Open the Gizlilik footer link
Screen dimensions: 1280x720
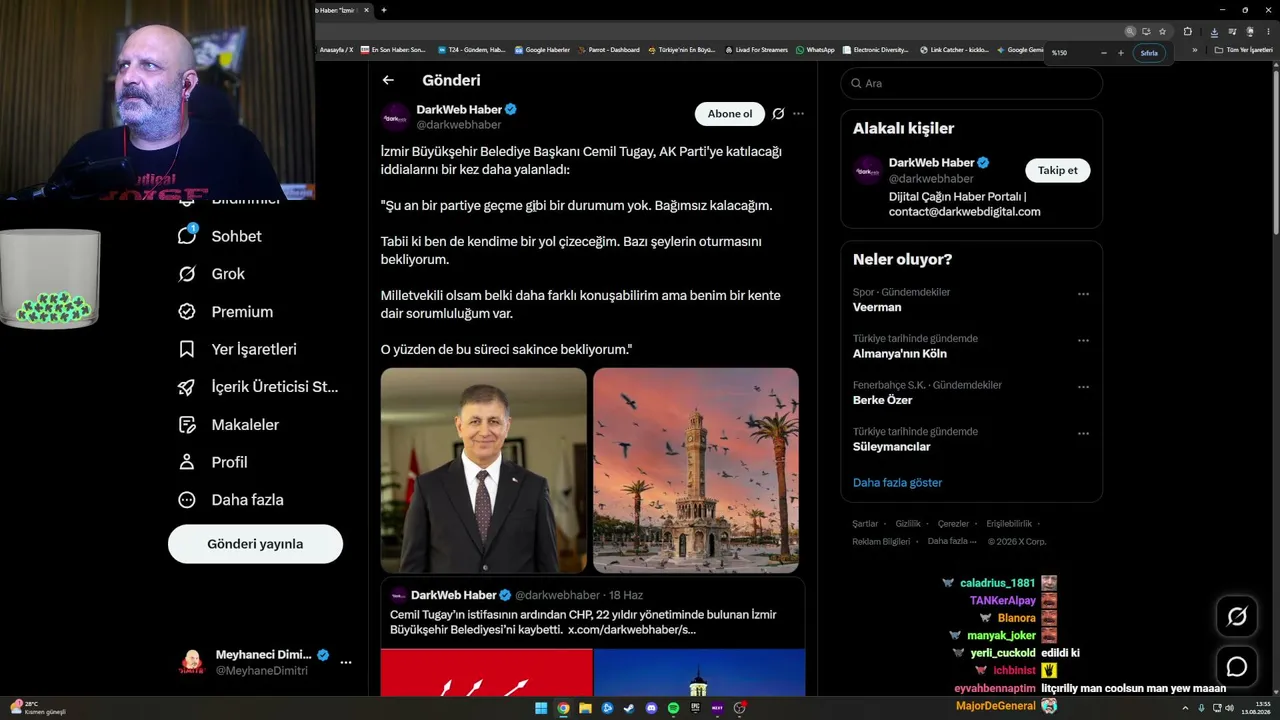pos(908,524)
